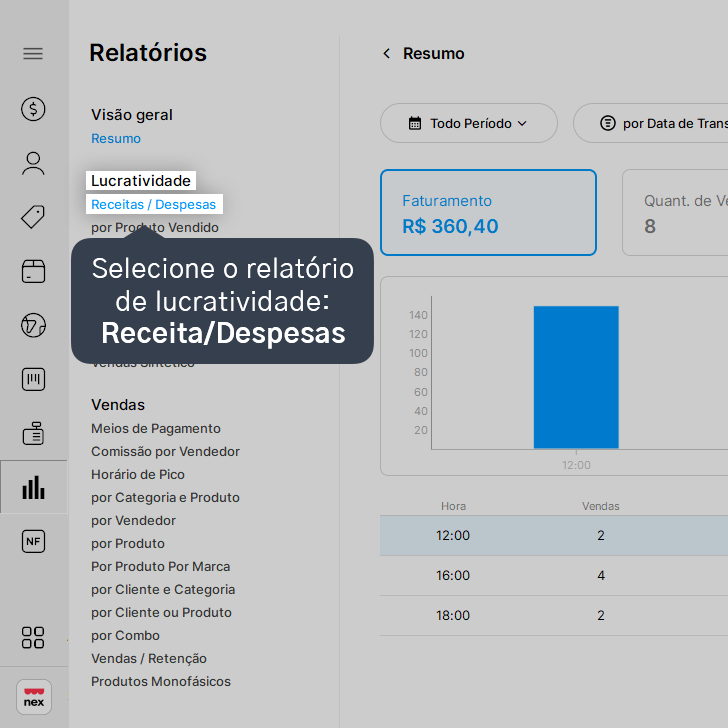Open por Vendedor report

[133, 520]
